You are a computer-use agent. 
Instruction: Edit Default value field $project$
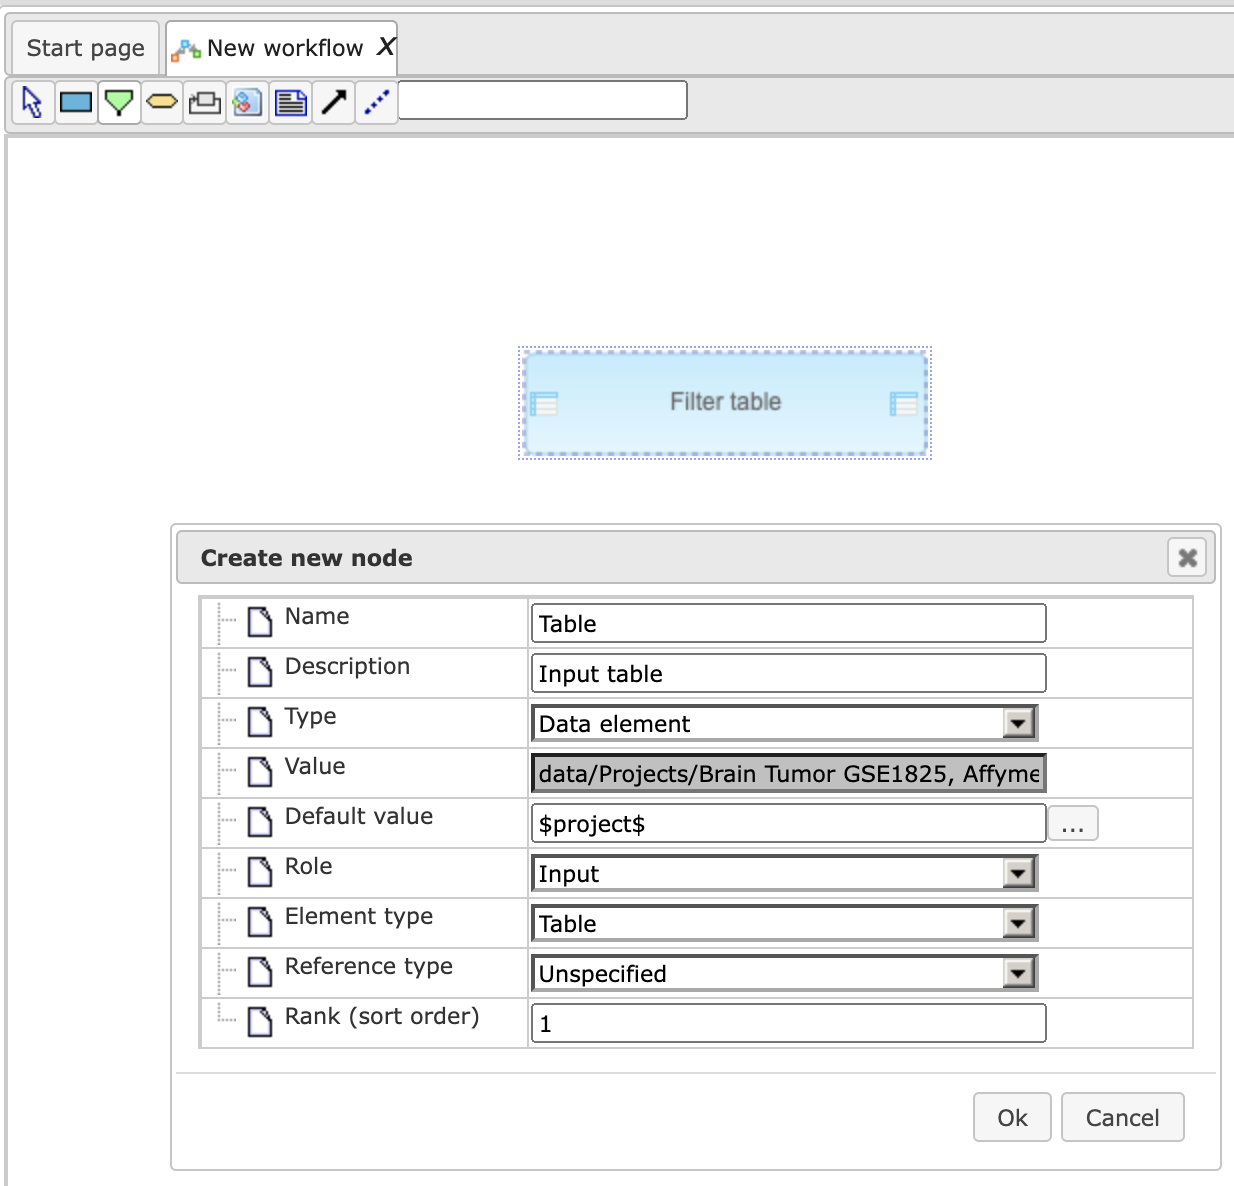(x=788, y=823)
